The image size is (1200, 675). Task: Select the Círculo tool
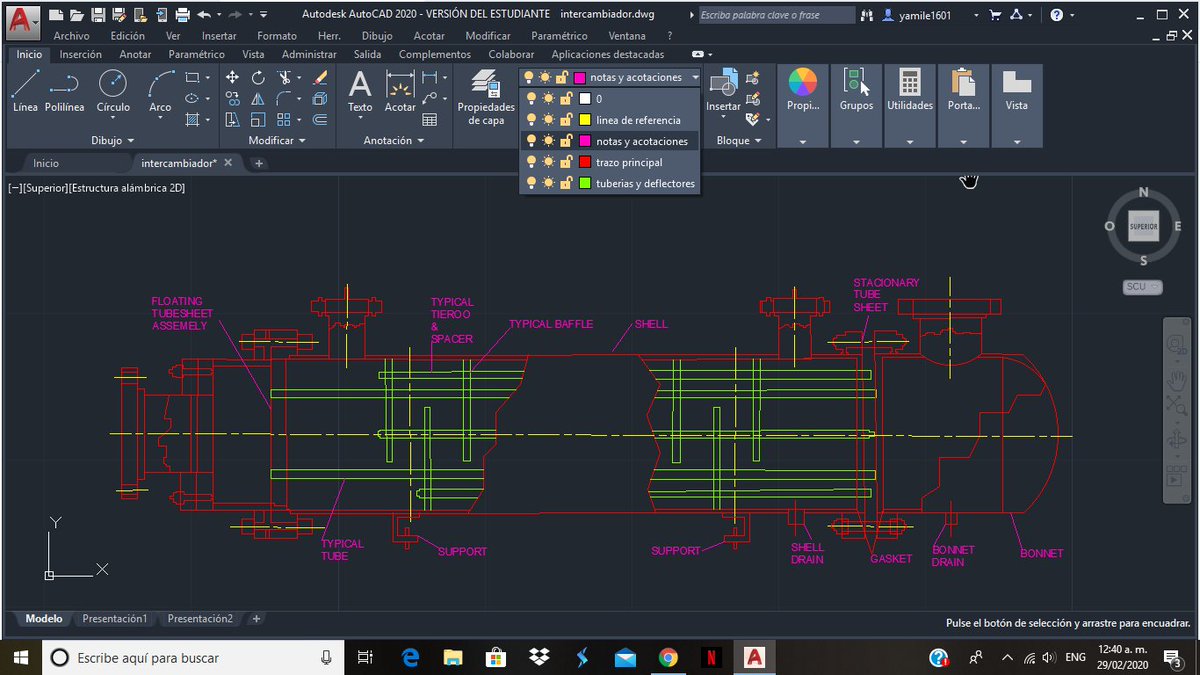[113, 90]
